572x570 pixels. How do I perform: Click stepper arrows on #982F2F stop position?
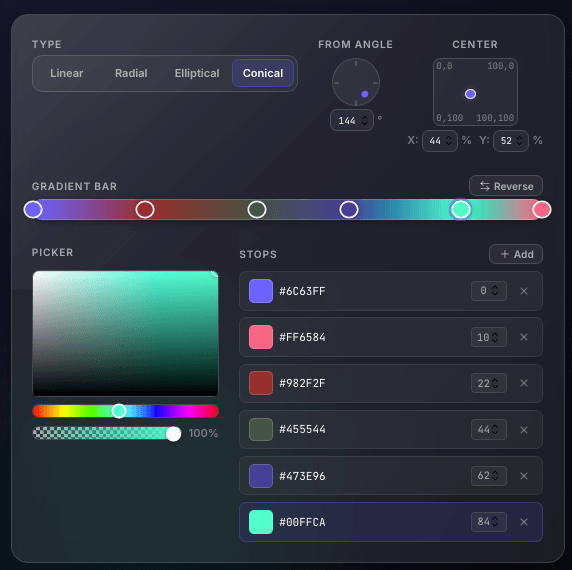[x=495, y=383]
